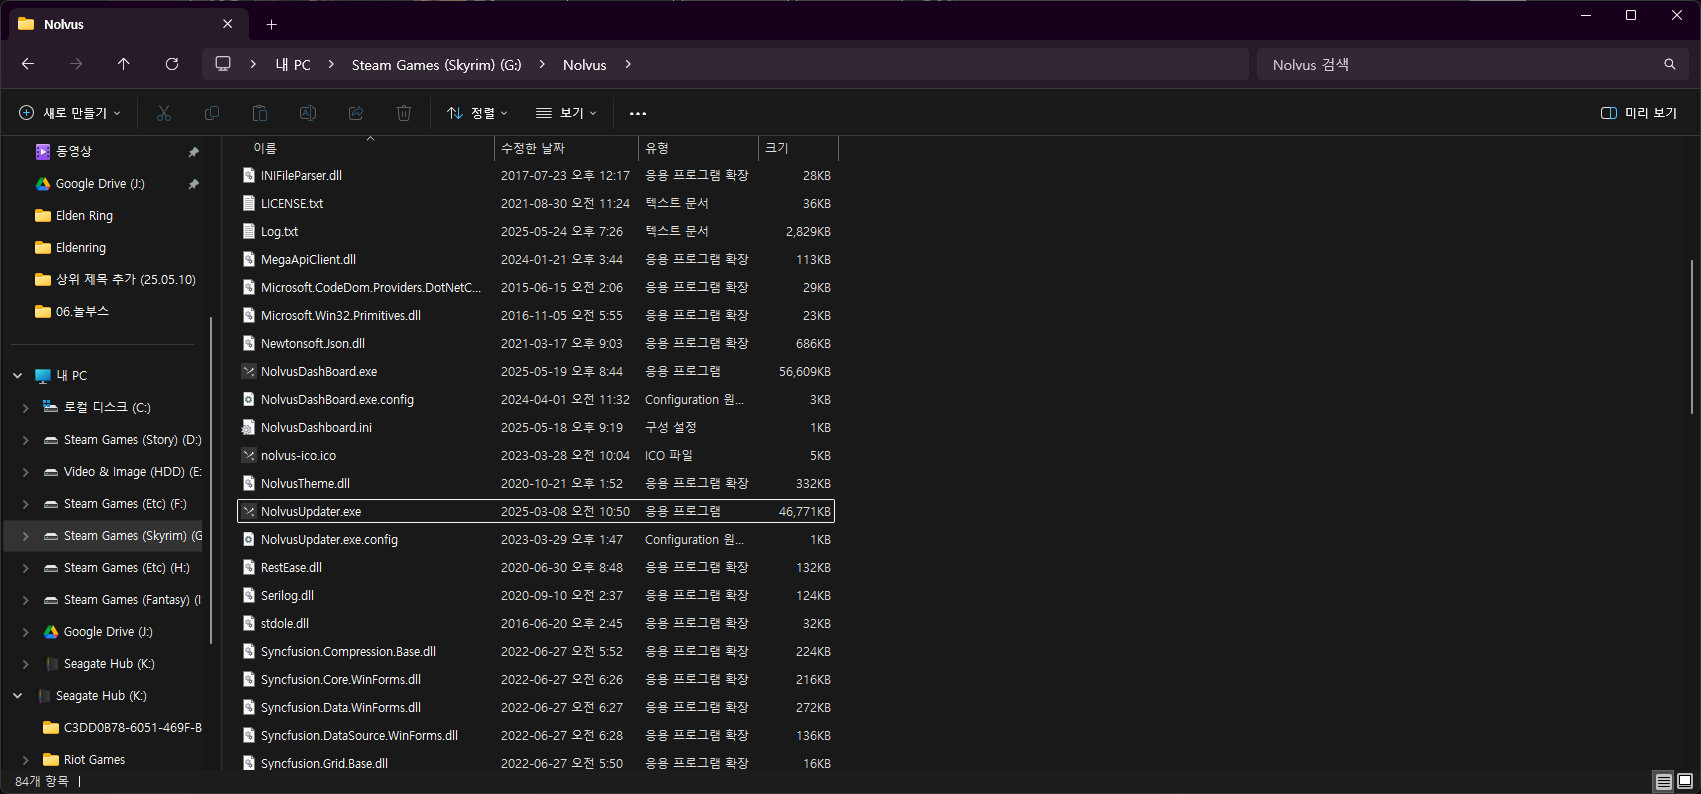Image resolution: width=1701 pixels, height=794 pixels.
Task: Click the Paste clipboard icon
Action: [260, 113]
